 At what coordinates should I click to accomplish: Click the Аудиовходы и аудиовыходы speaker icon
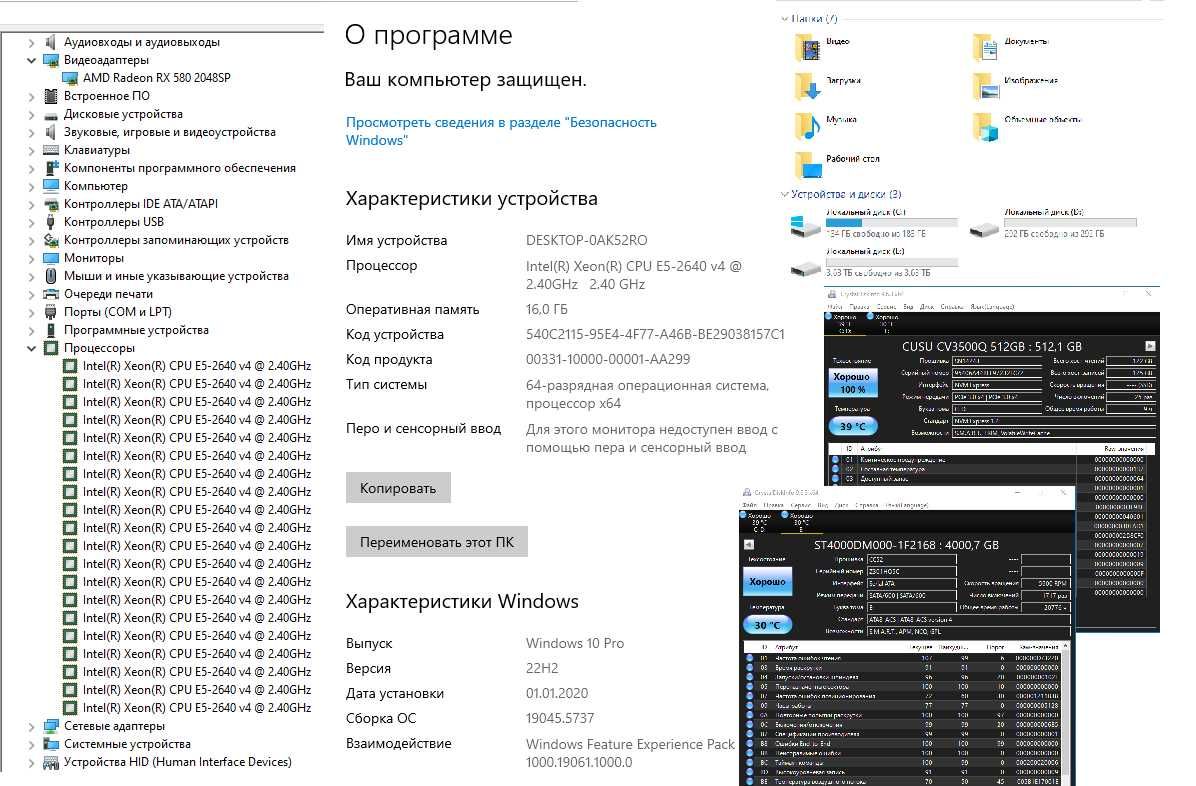point(51,42)
